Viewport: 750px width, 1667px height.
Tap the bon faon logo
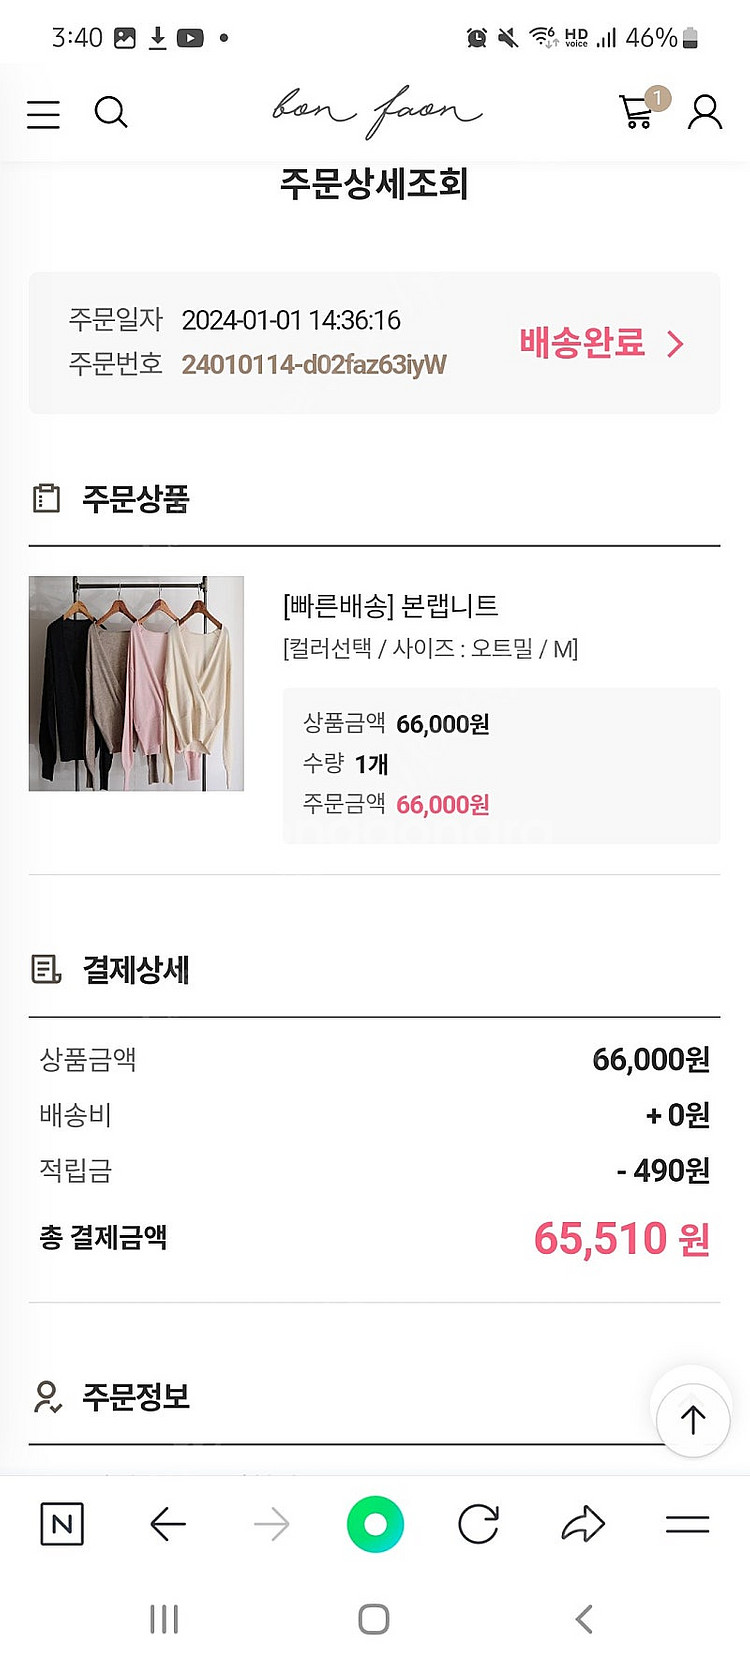[376, 111]
